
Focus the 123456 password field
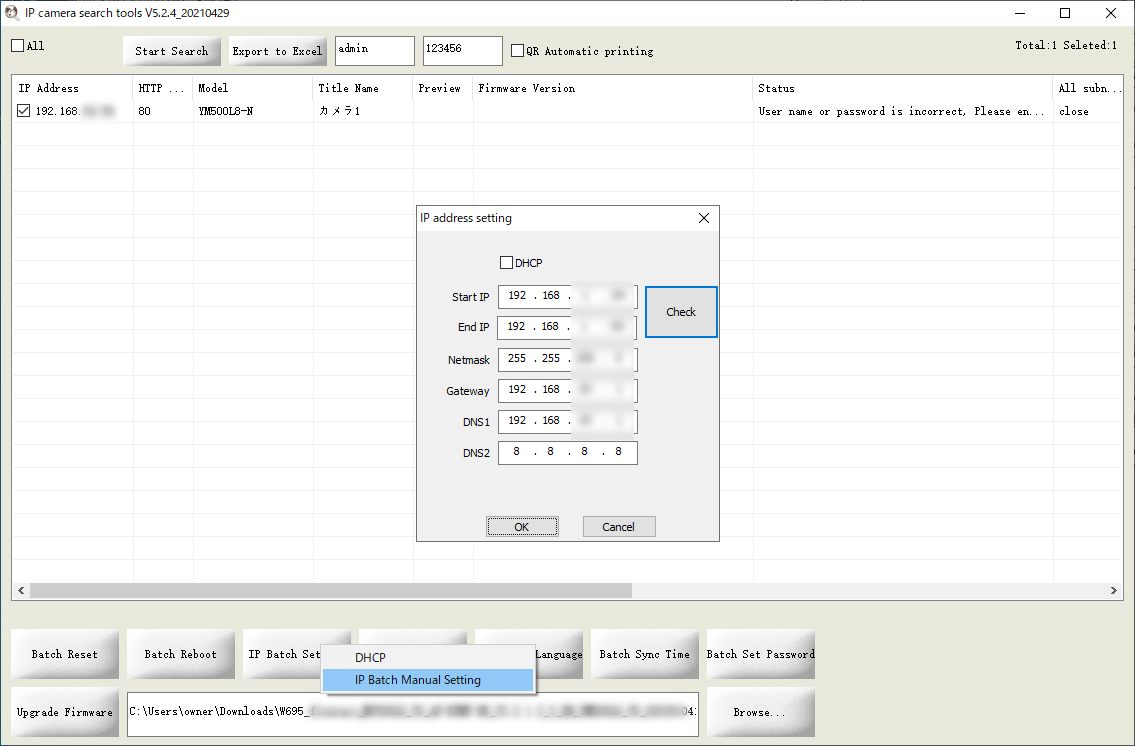(x=462, y=51)
